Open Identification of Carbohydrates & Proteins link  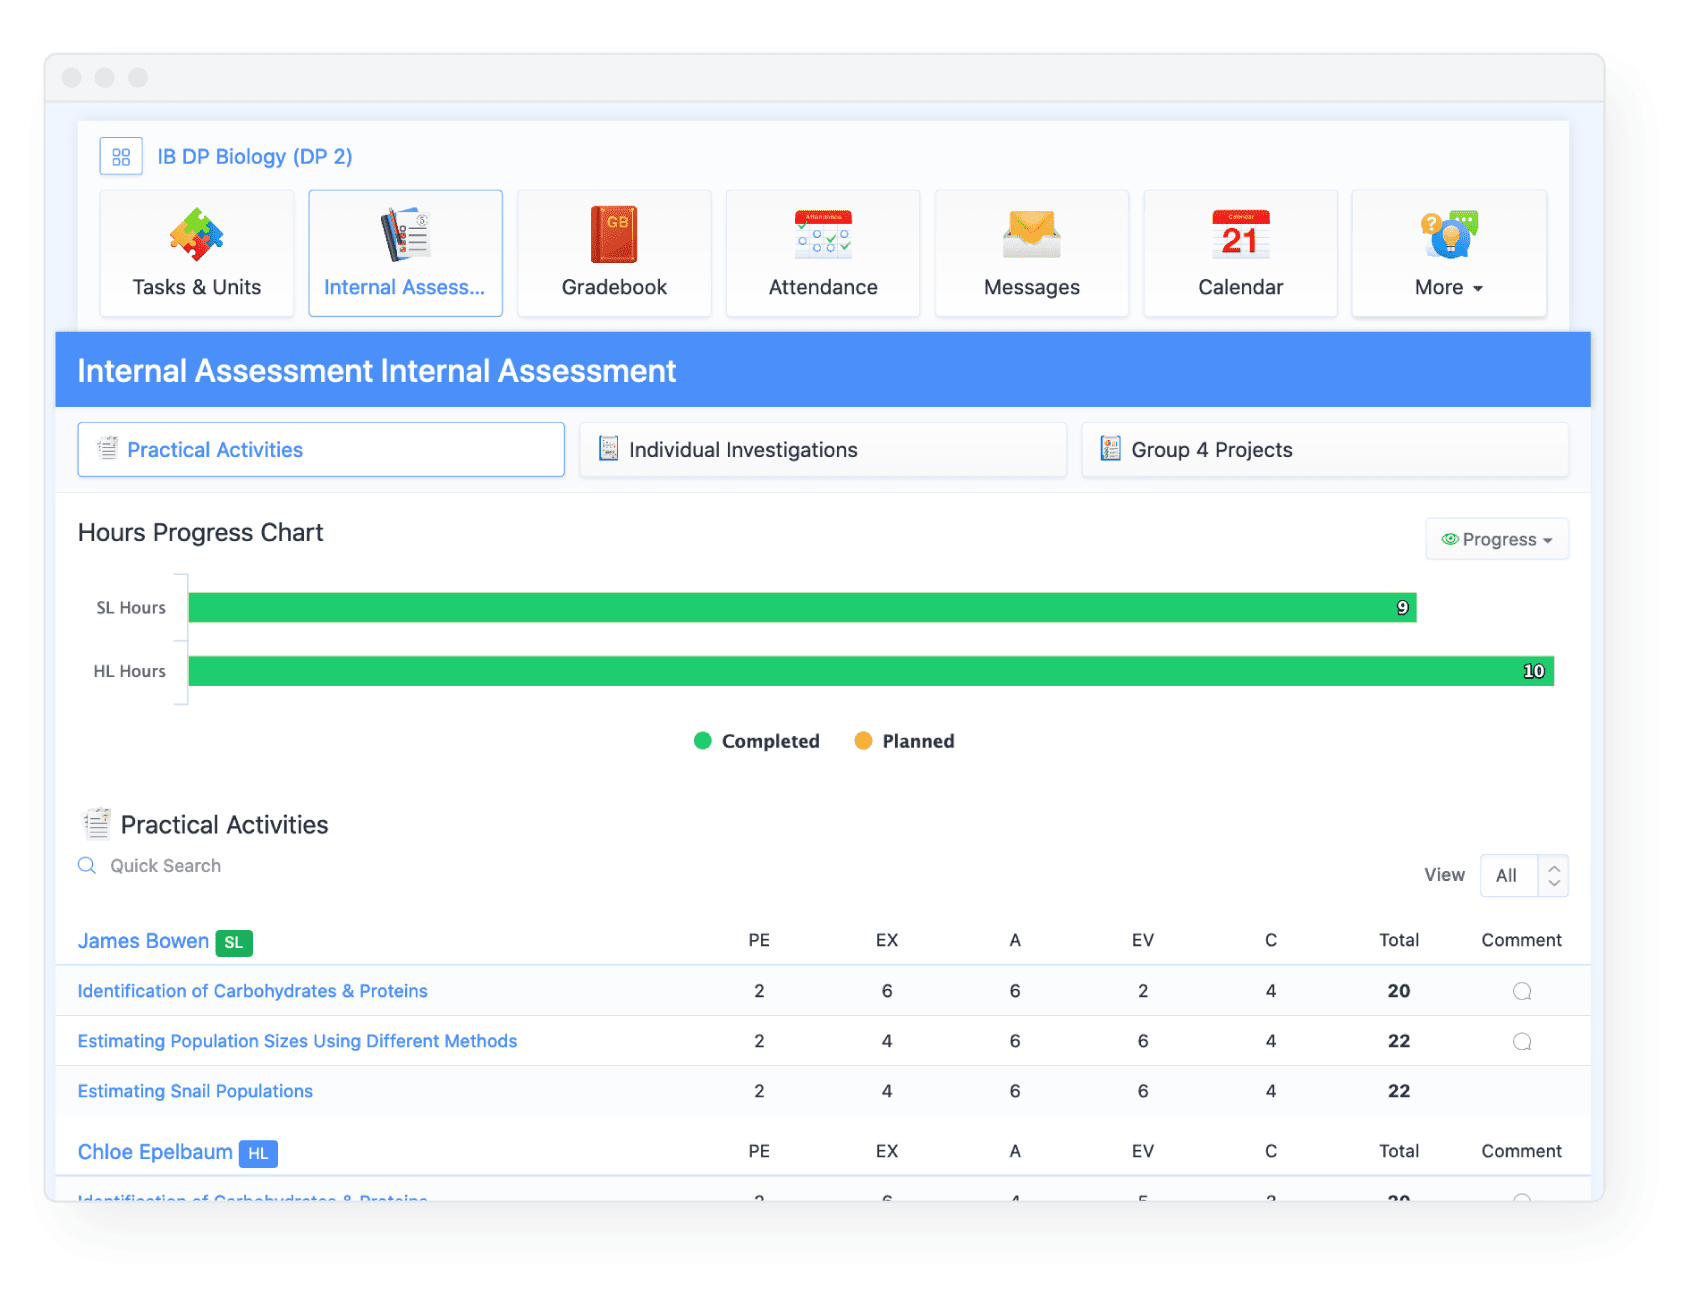[x=253, y=991]
